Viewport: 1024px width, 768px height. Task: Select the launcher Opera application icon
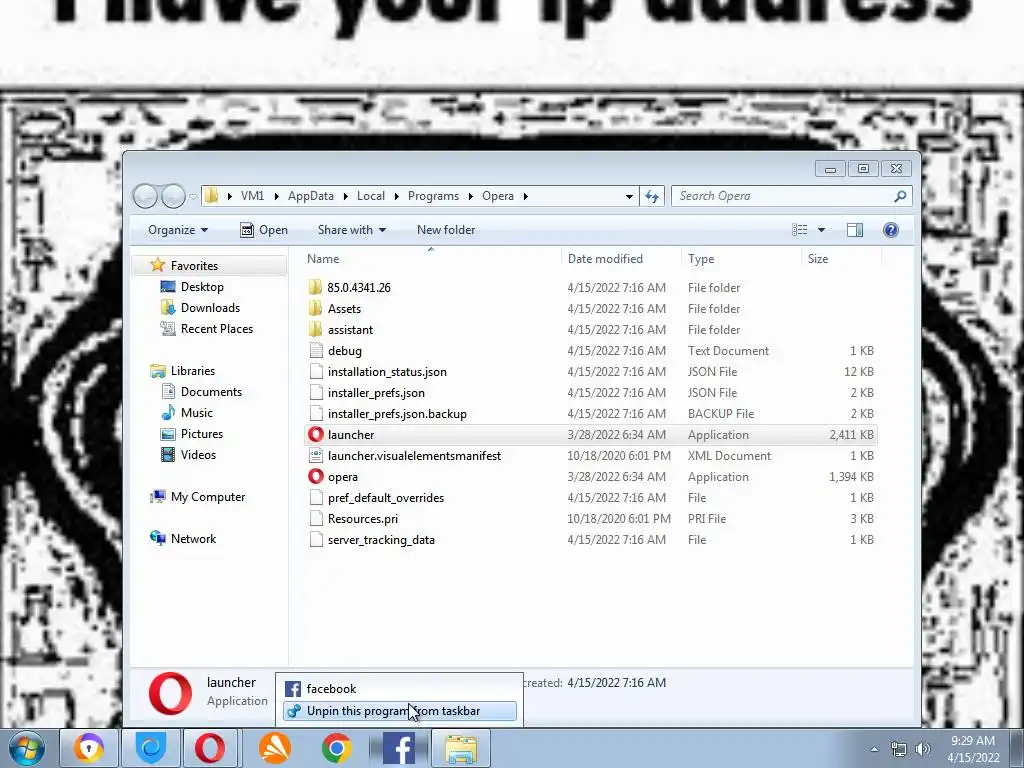[316, 434]
